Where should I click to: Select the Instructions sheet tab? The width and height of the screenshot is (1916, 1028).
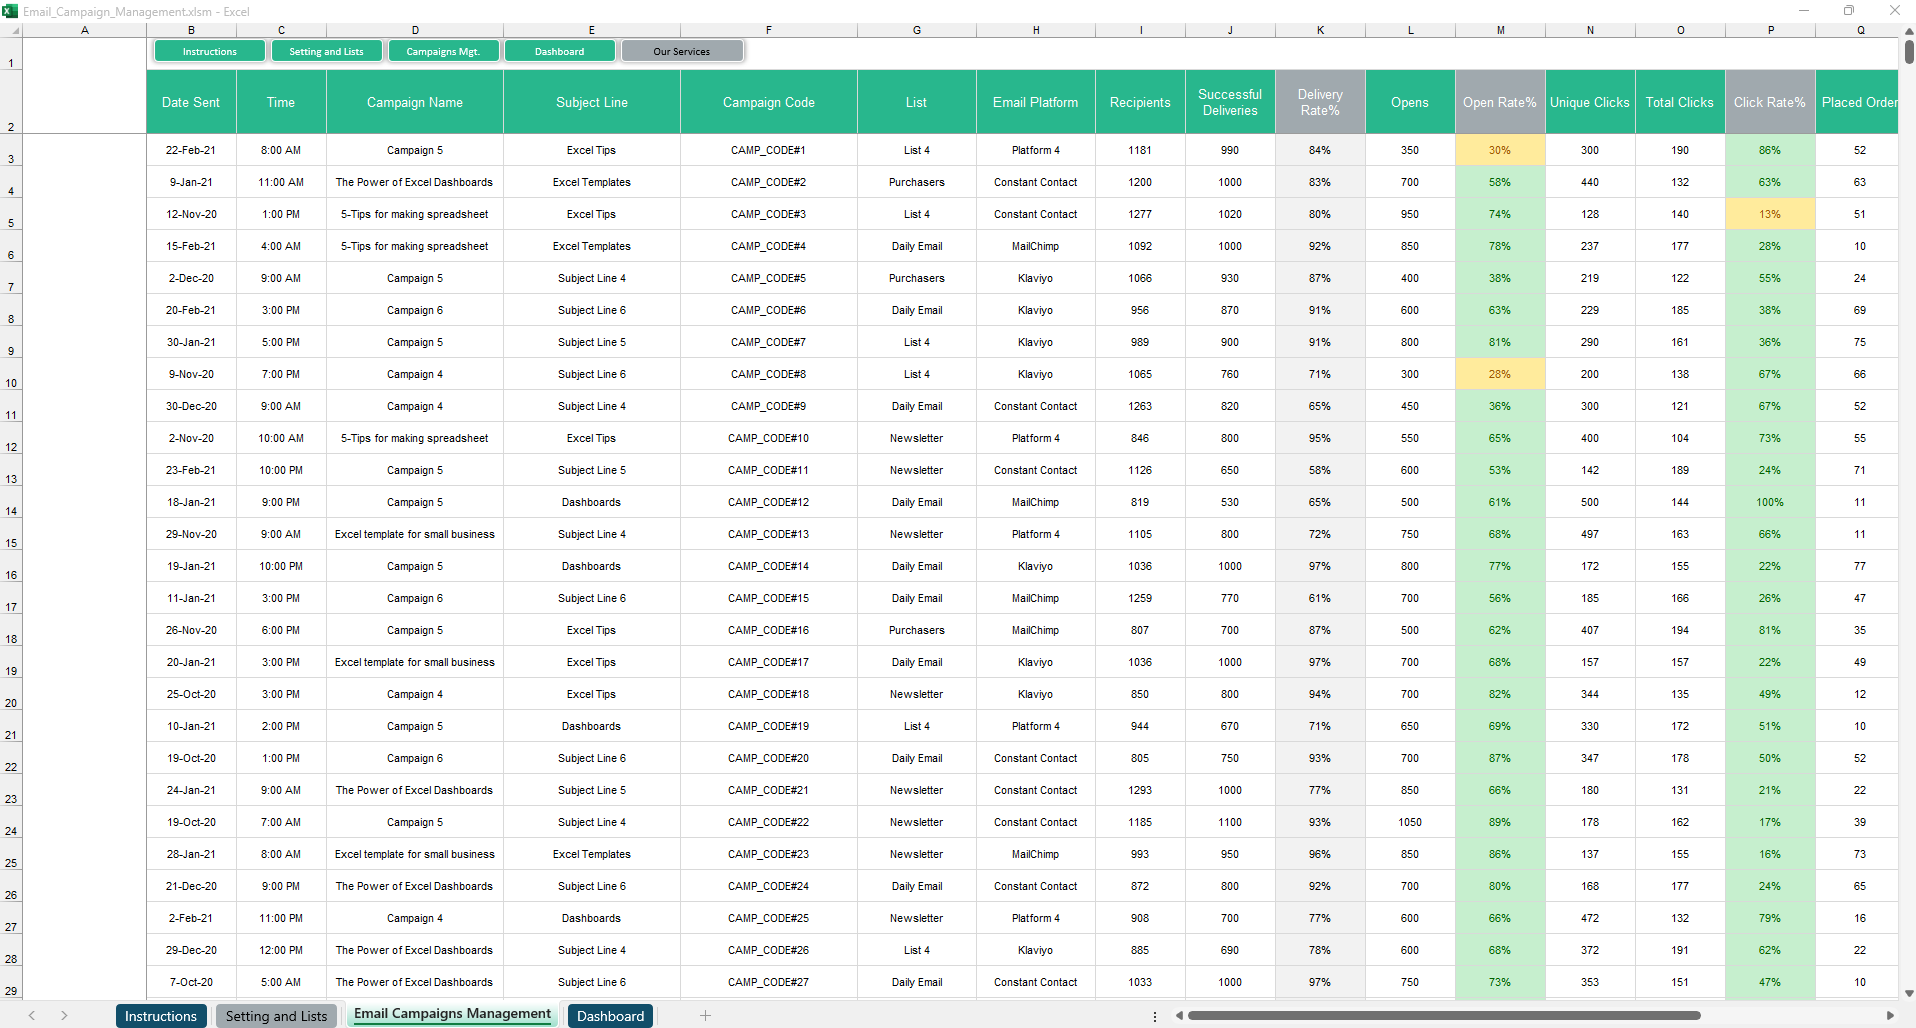pos(161,1016)
